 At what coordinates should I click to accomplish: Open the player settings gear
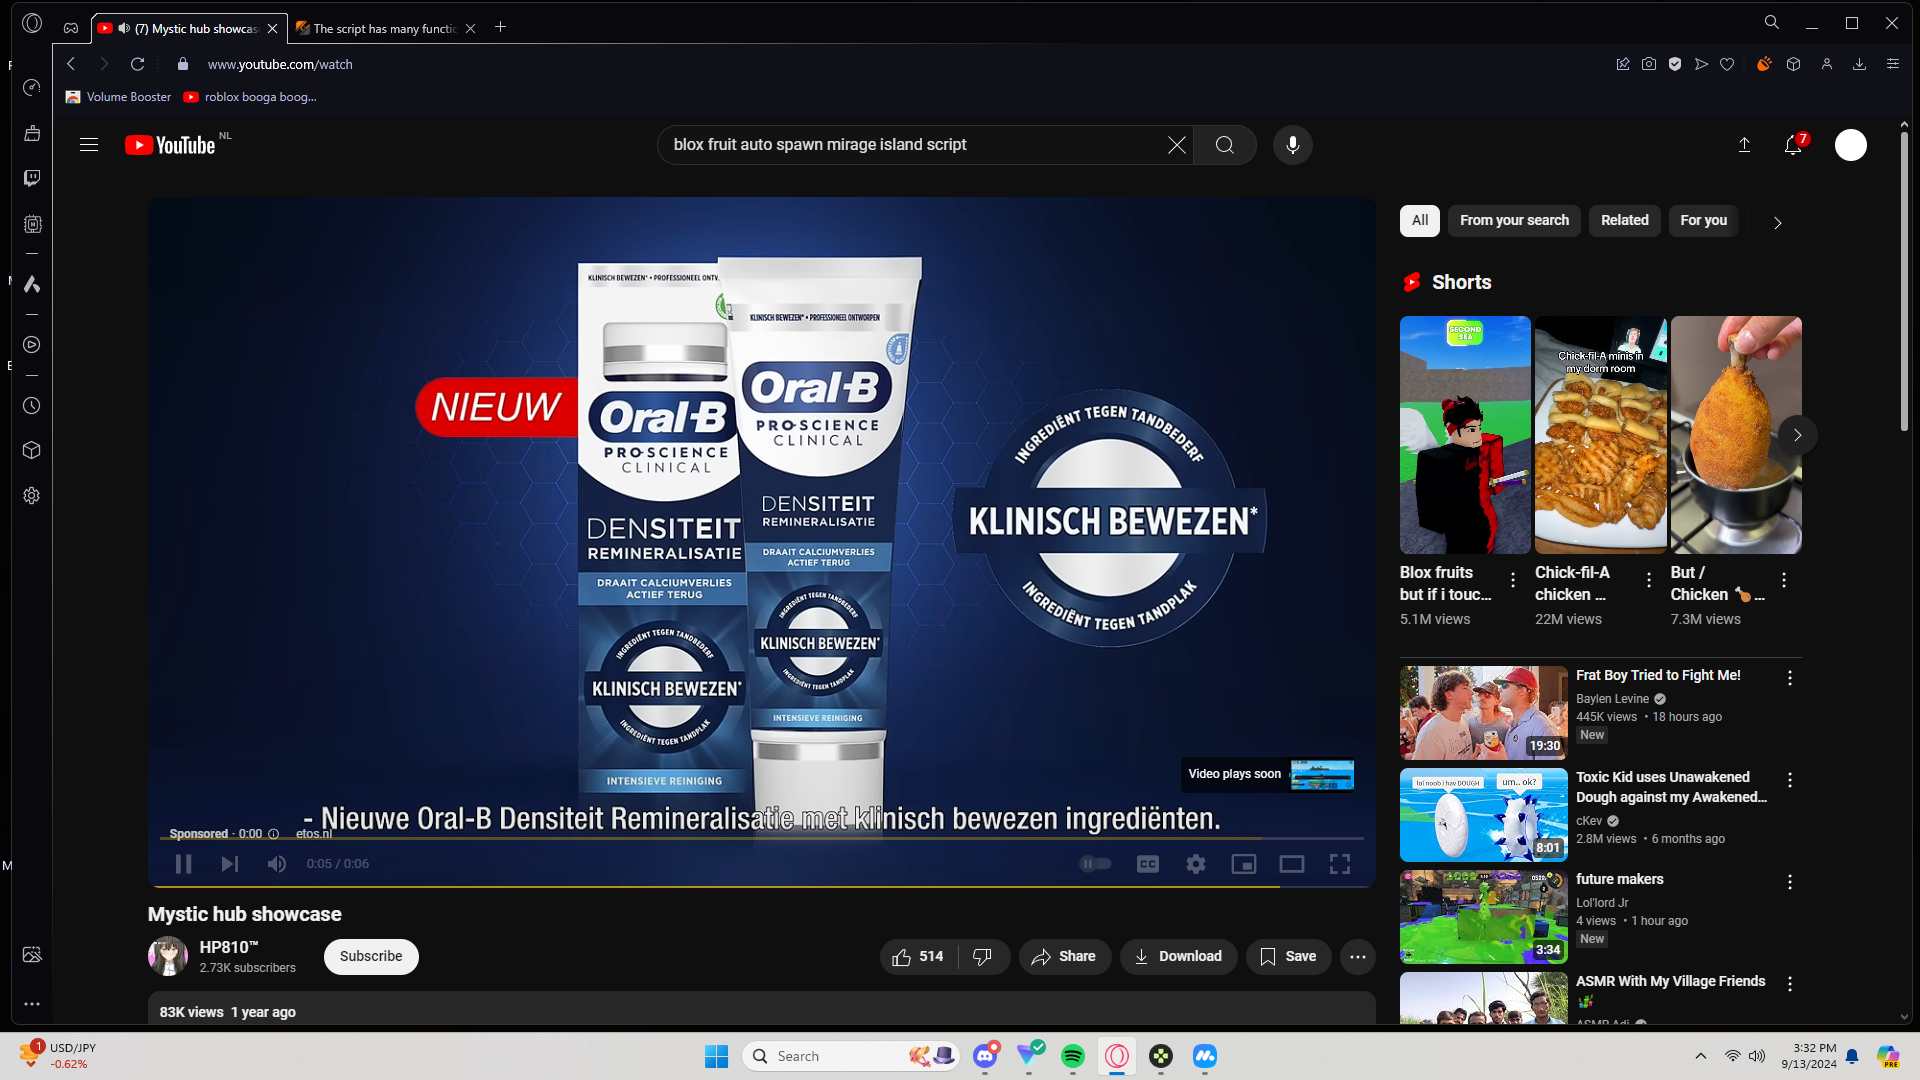pyautogui.click(x=1196, y=864)
